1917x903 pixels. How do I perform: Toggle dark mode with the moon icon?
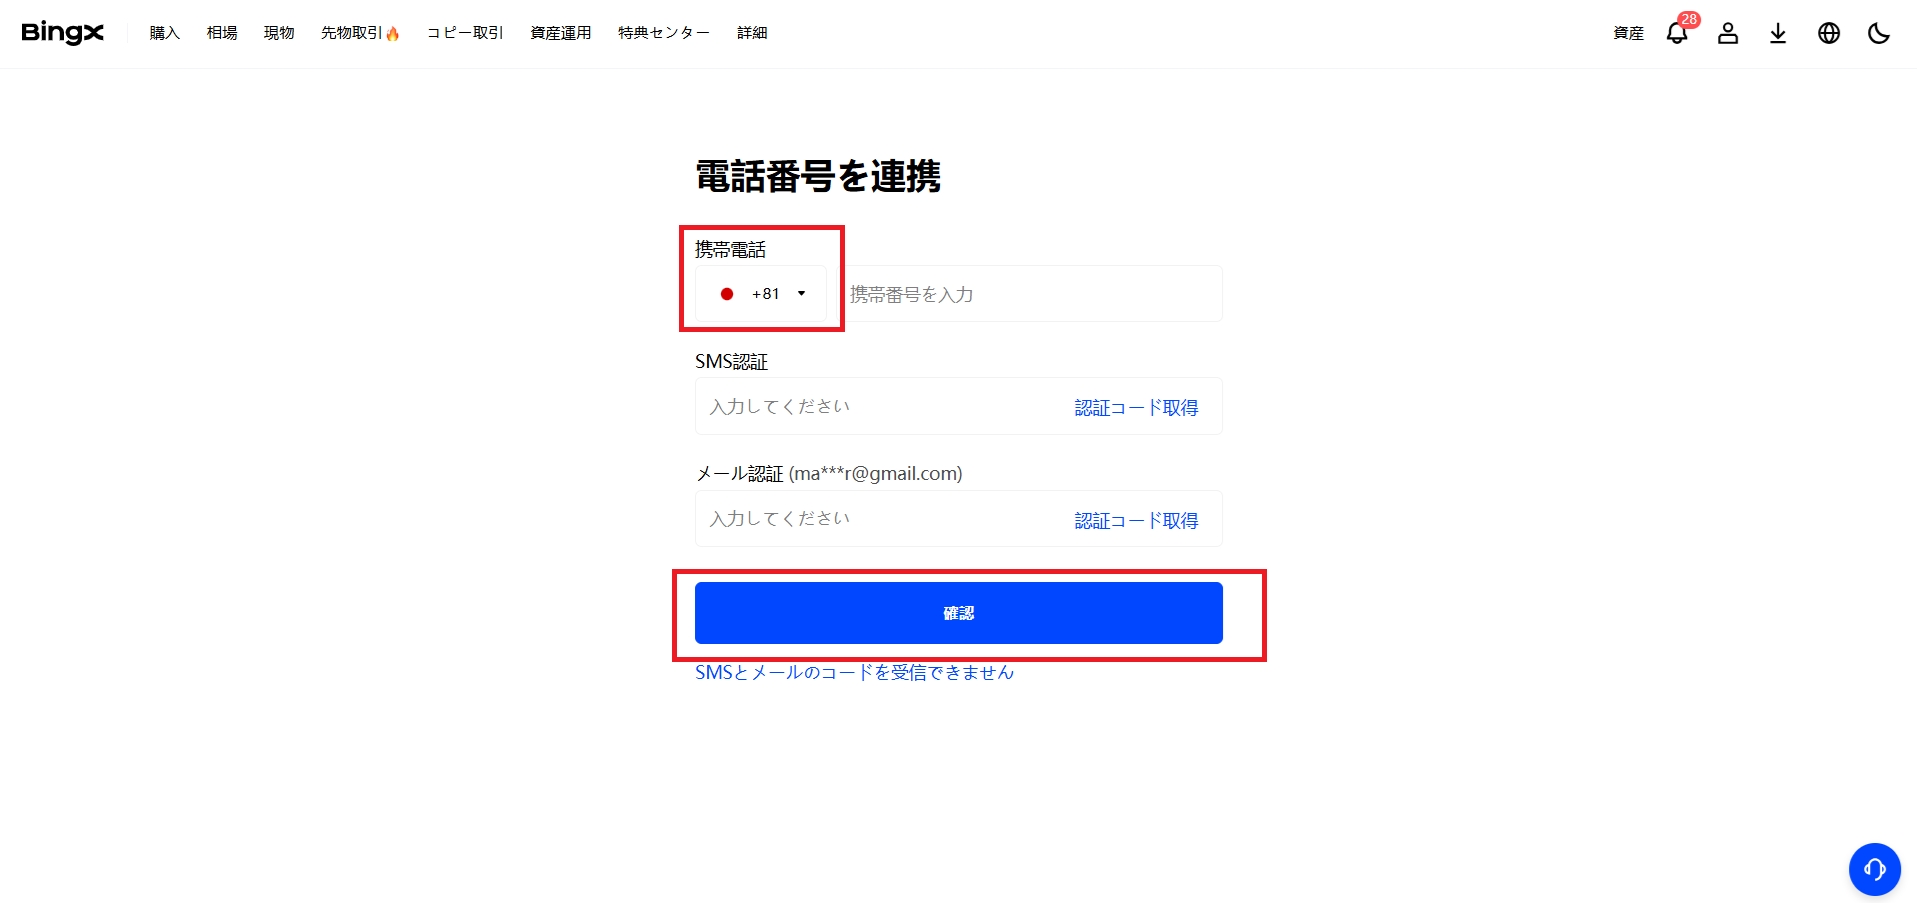(1879, 33)
